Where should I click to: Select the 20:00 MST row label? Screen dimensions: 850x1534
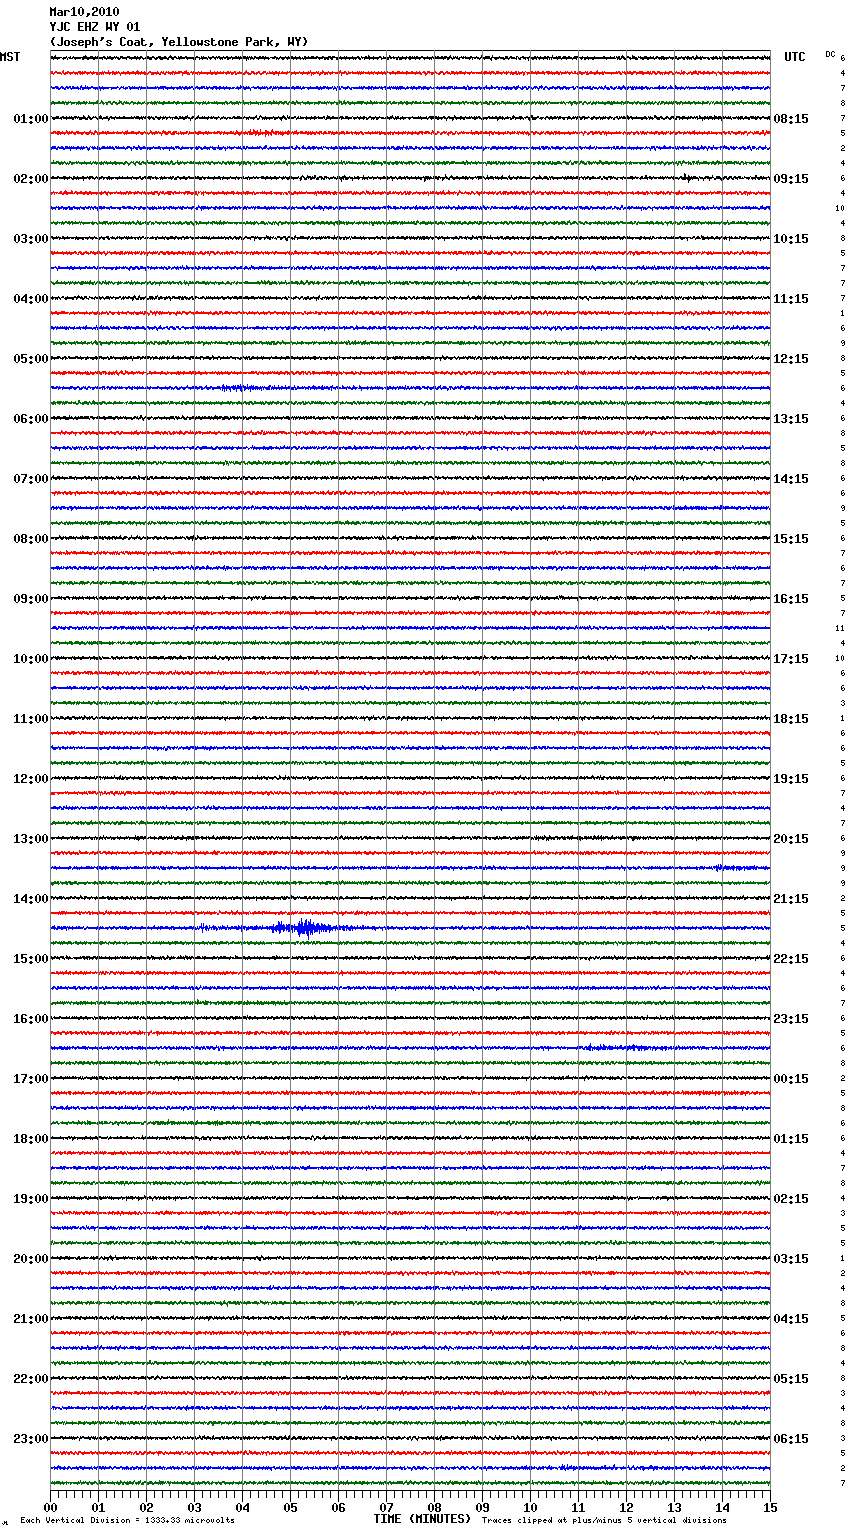31,1259
